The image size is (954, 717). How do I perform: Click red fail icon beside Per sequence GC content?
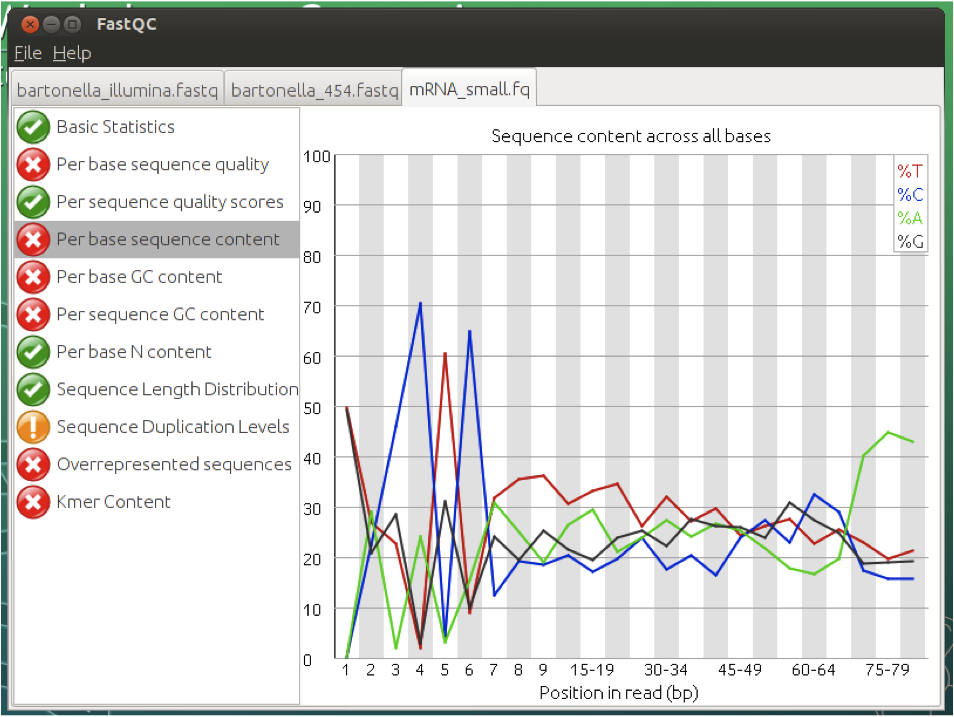pos(33,315)
